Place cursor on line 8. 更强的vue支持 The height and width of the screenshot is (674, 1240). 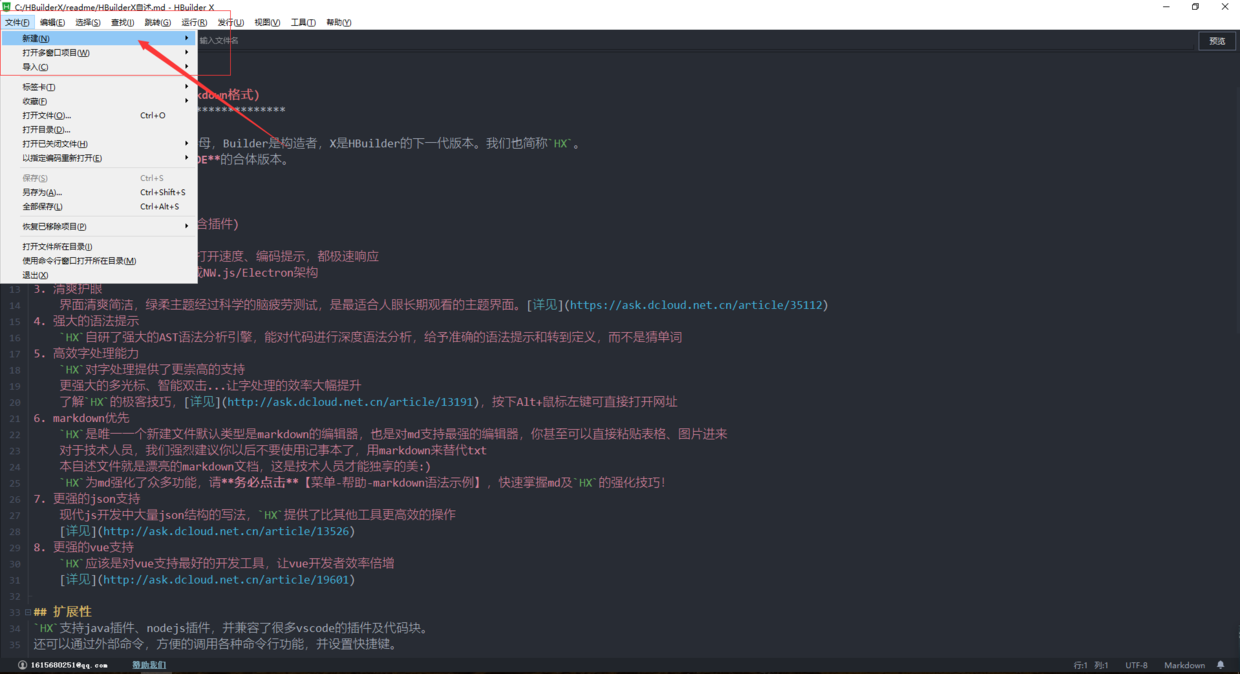[86, 547]
